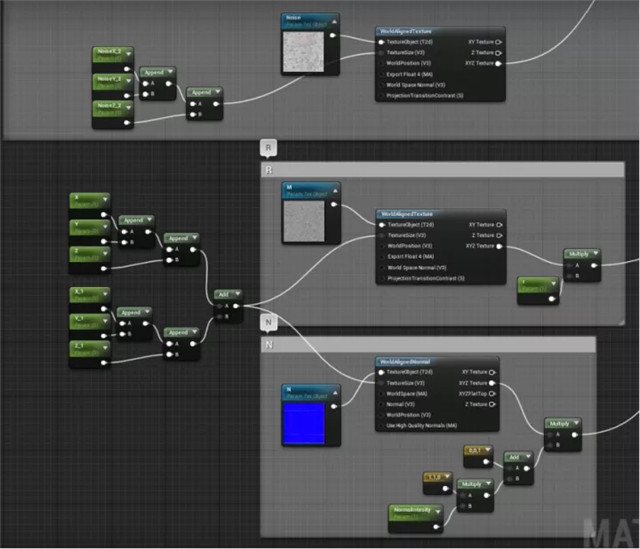Click WorldPosition pin on R comment's WorldAlignedTexture
The width and height of the screenshot is (640, 549).
[382, 246]
